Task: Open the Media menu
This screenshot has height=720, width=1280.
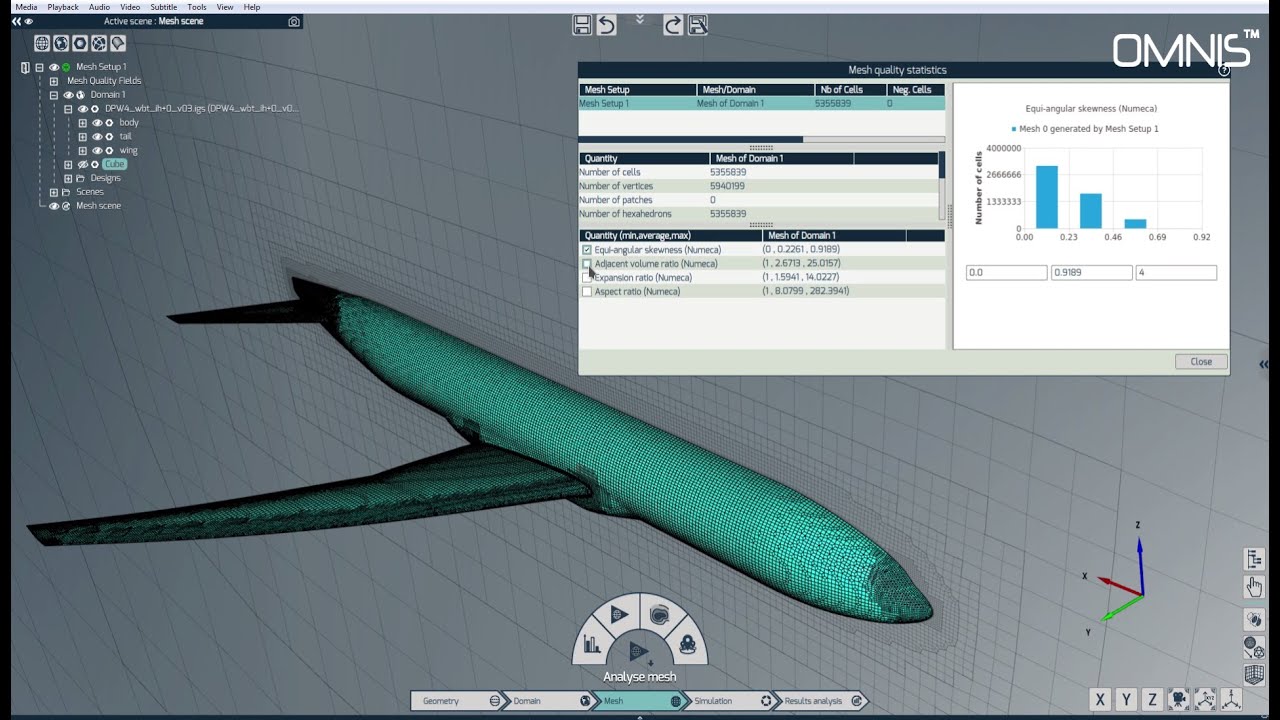Action: pos(26,7)
